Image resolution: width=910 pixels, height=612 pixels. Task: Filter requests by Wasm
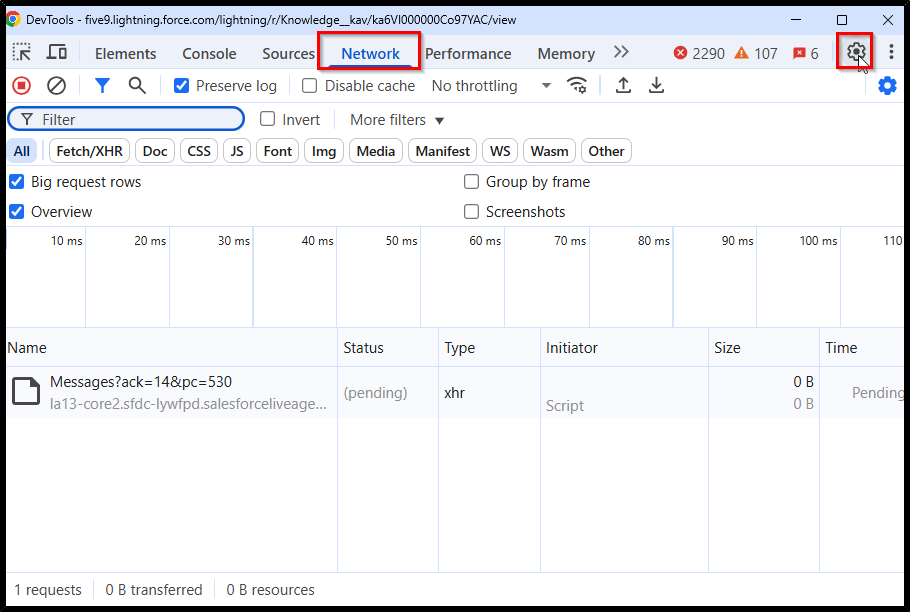tap(549, 151)
